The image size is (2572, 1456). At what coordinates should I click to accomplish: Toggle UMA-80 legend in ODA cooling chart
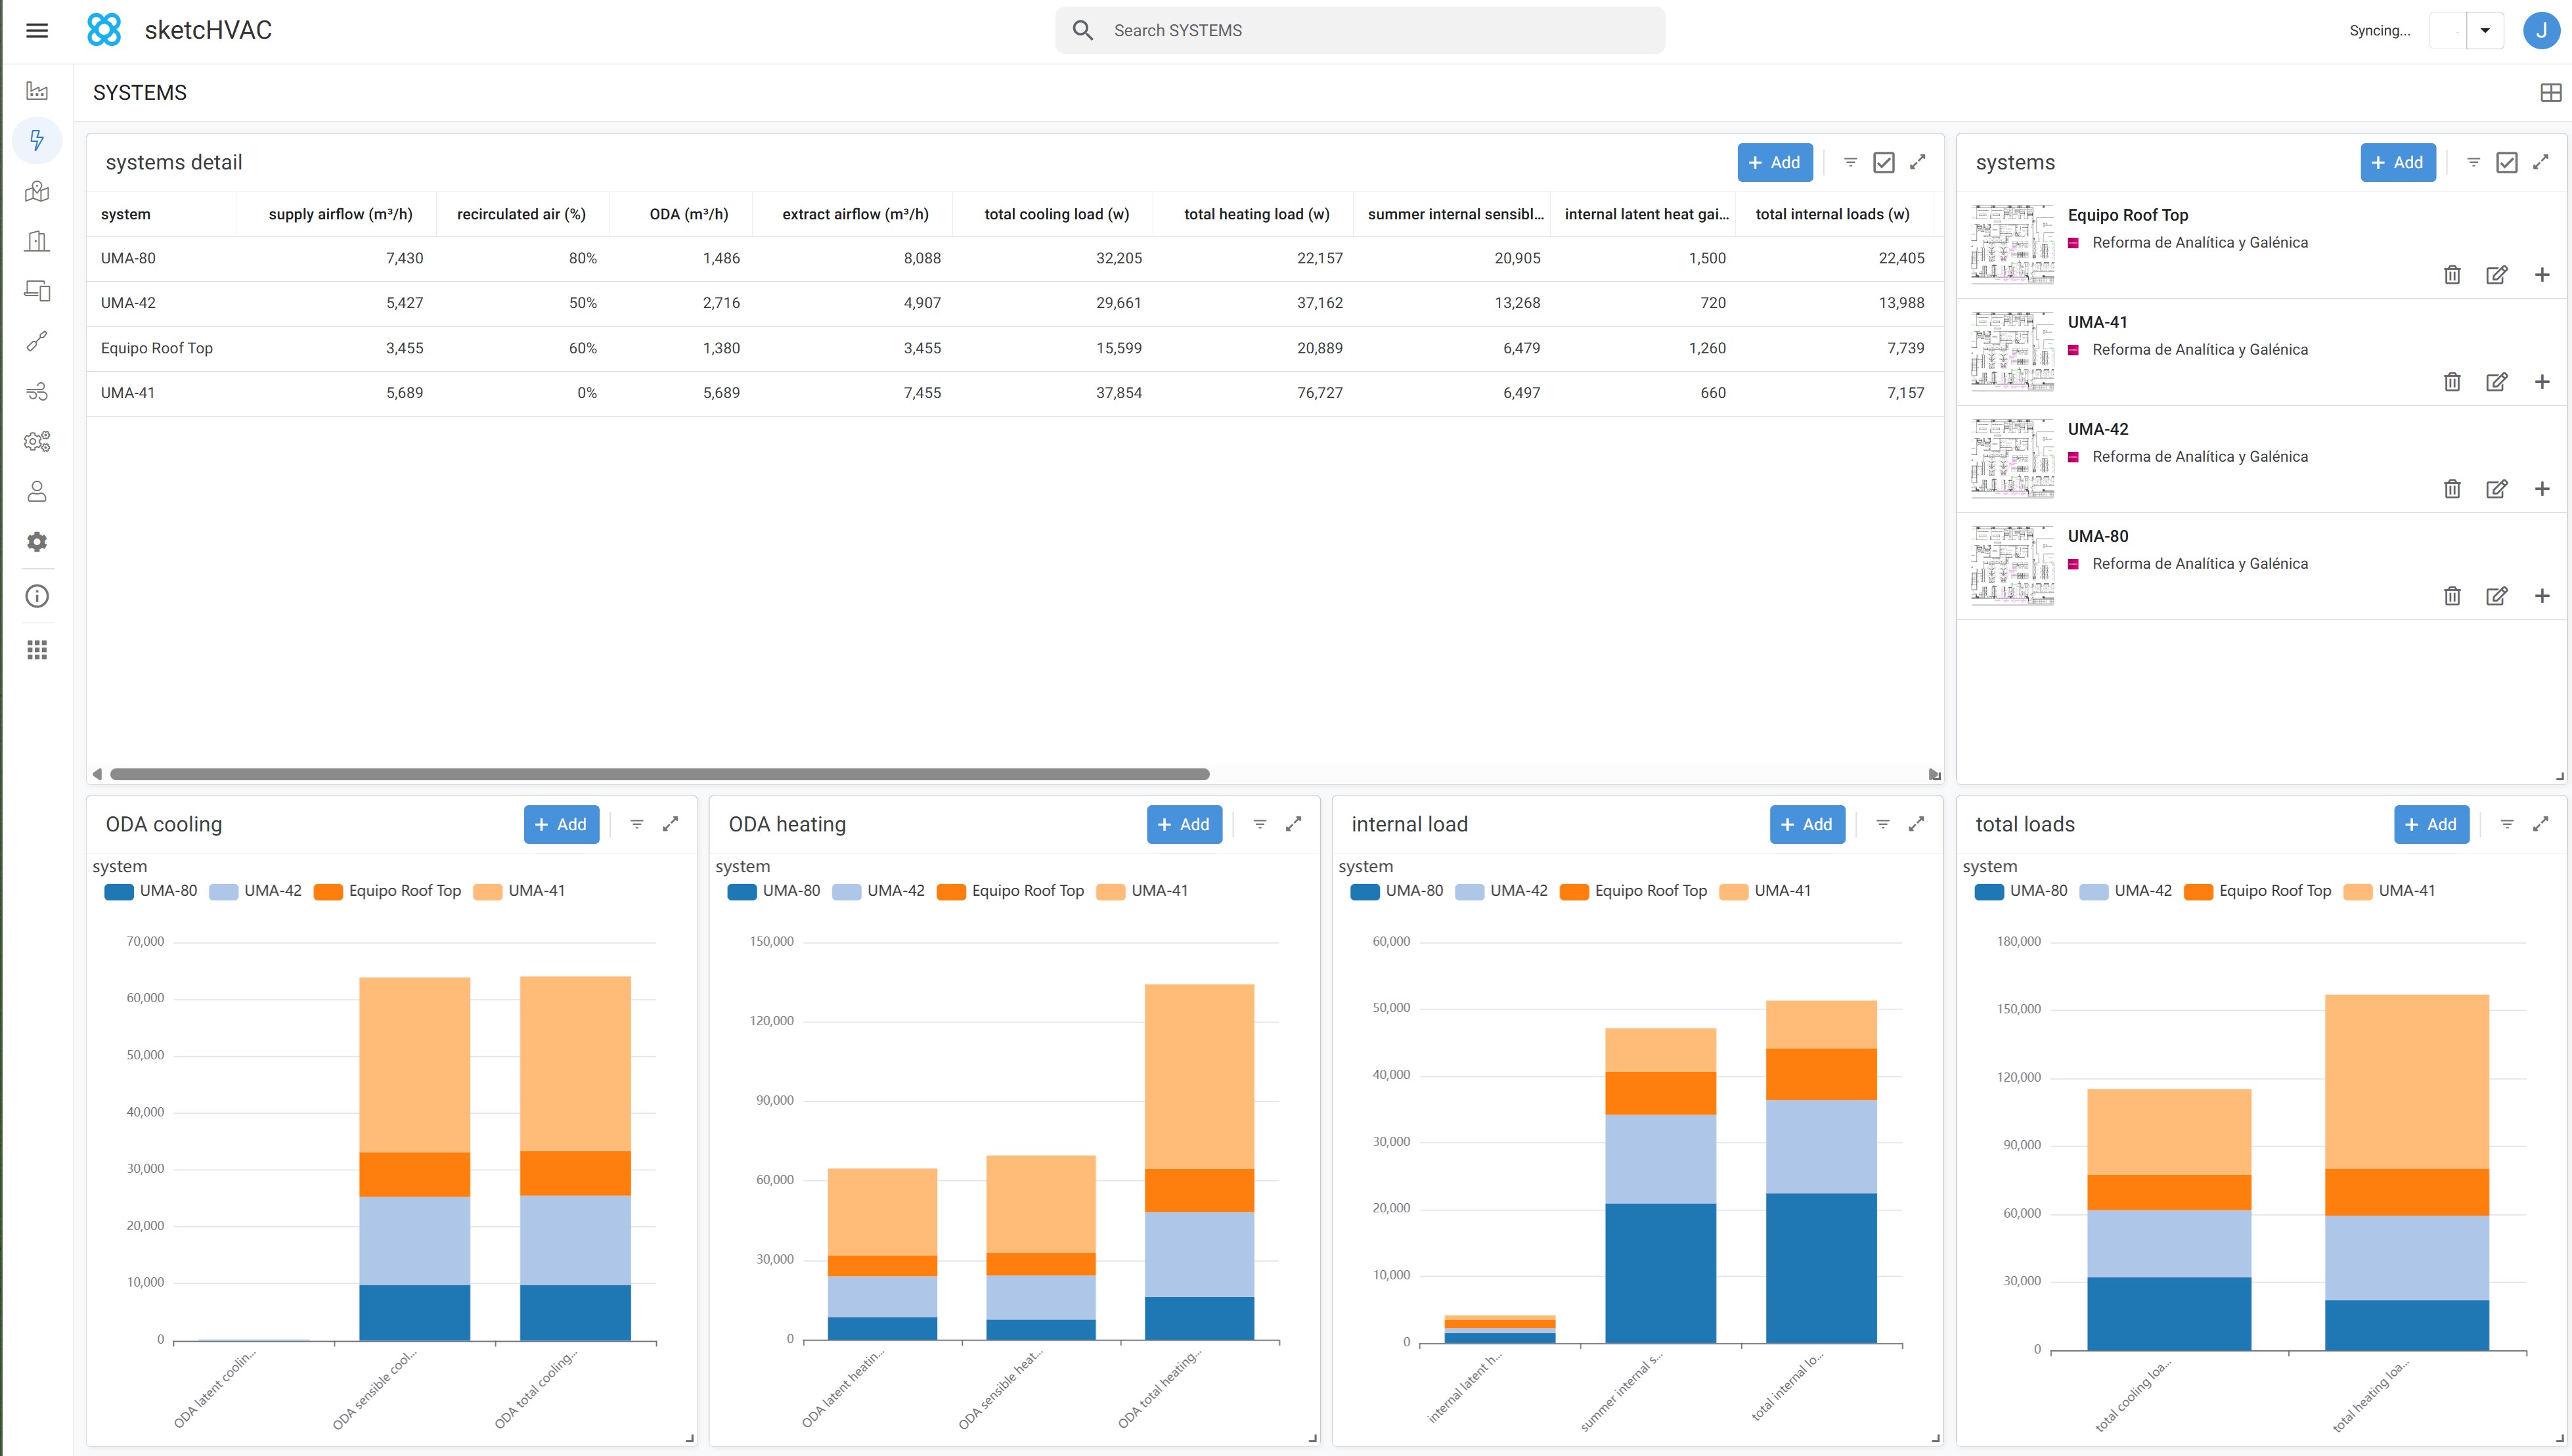(x=151, y=891)
